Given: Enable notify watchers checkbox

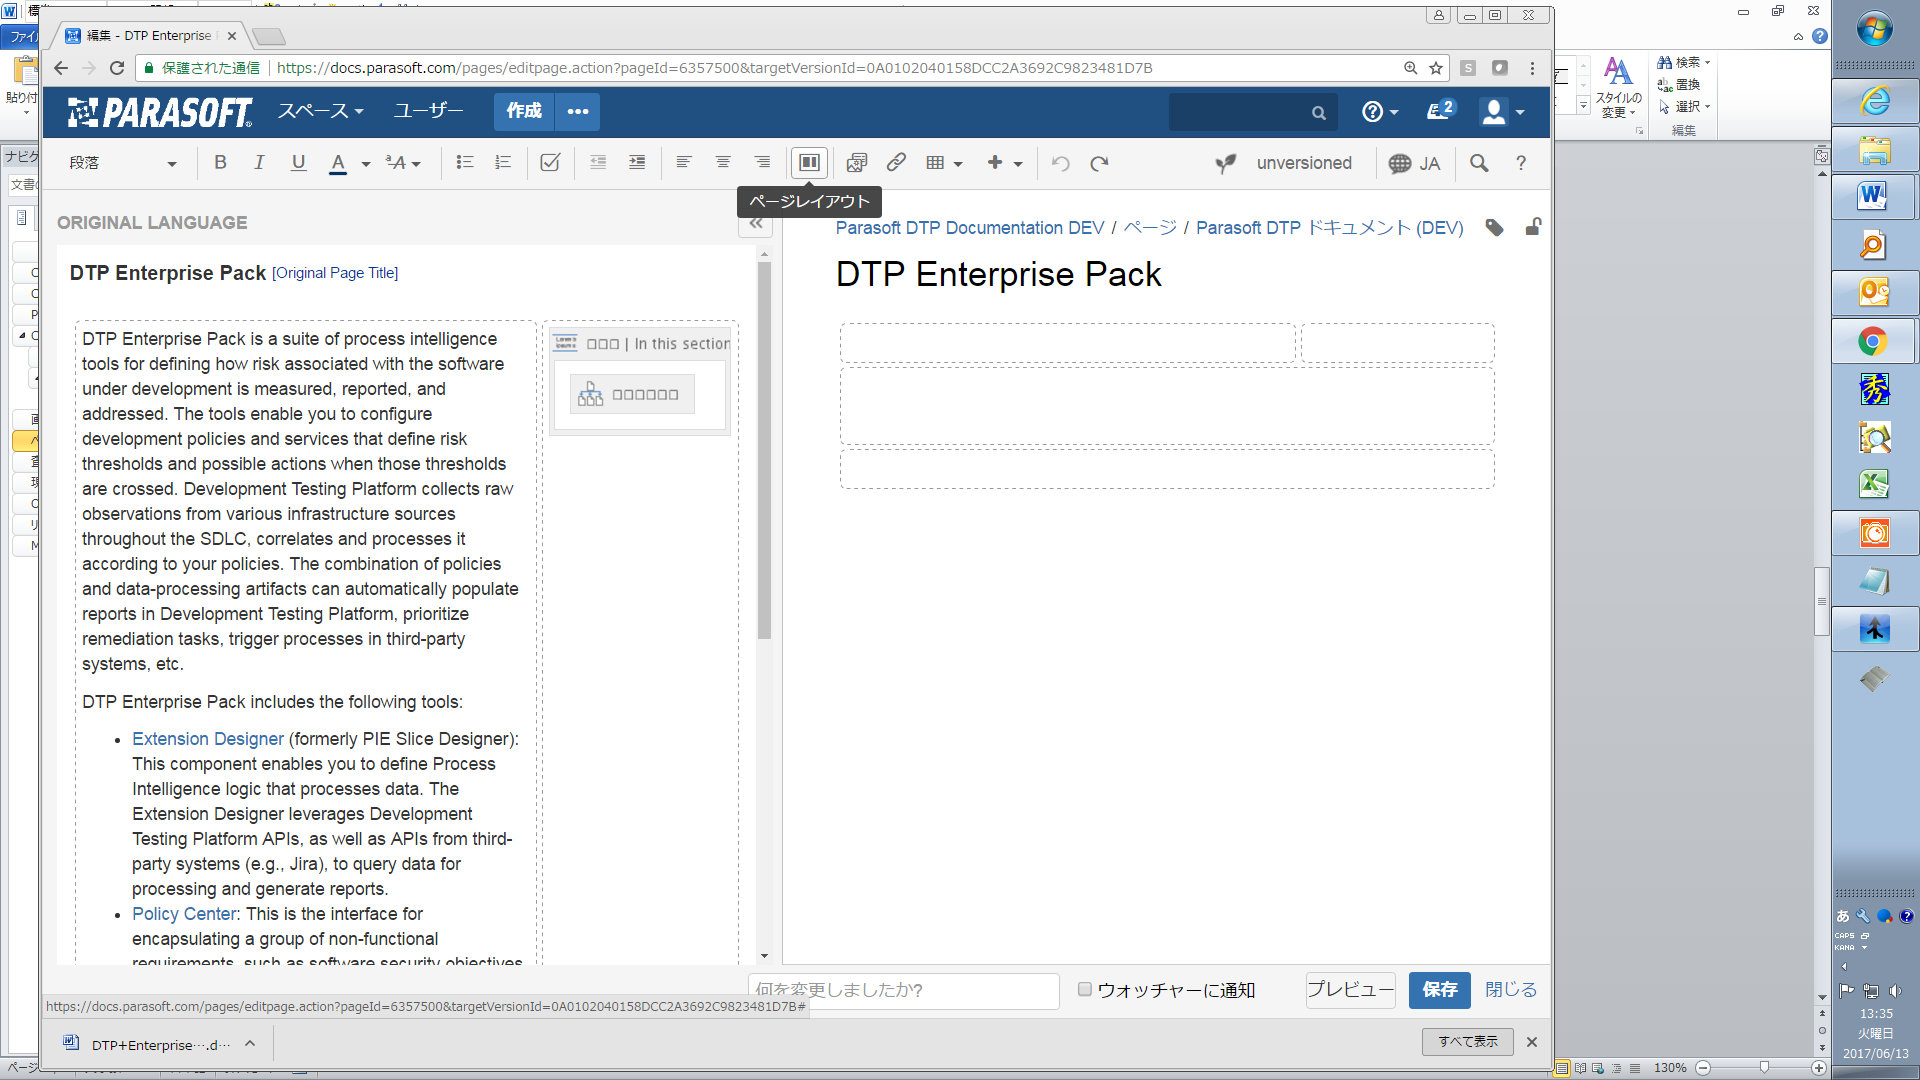Looking at the screenshot, I should [x=1084, y=989].
